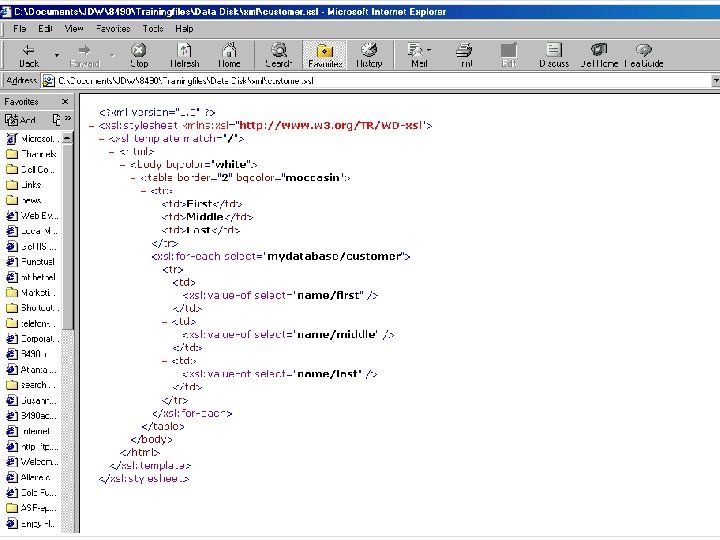Open the History pane
720x540 pixels.
pos(369,56)
